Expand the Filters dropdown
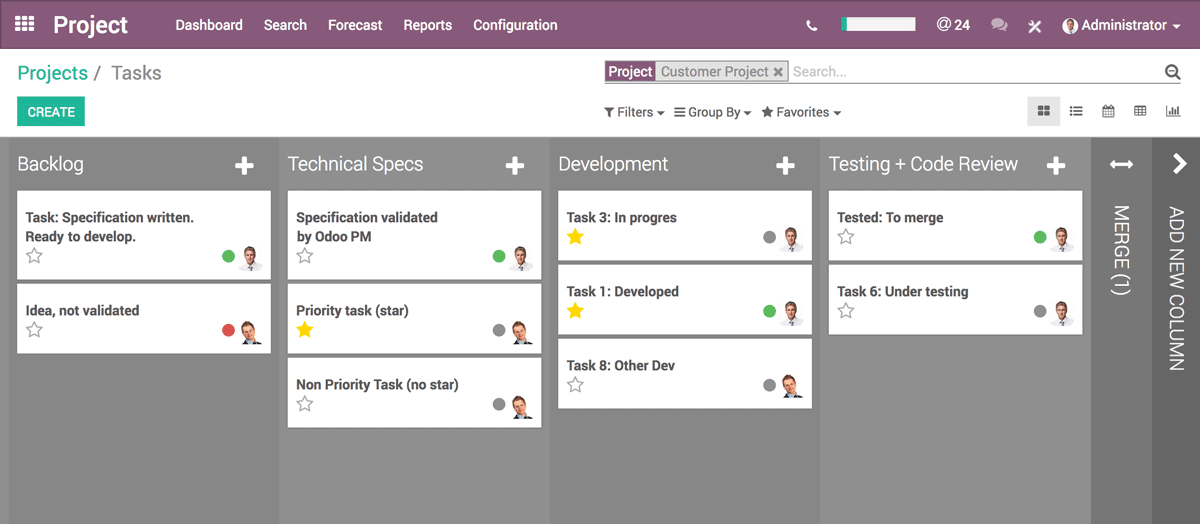Screen dimensions: 1200x524 (x=634, y=113)
